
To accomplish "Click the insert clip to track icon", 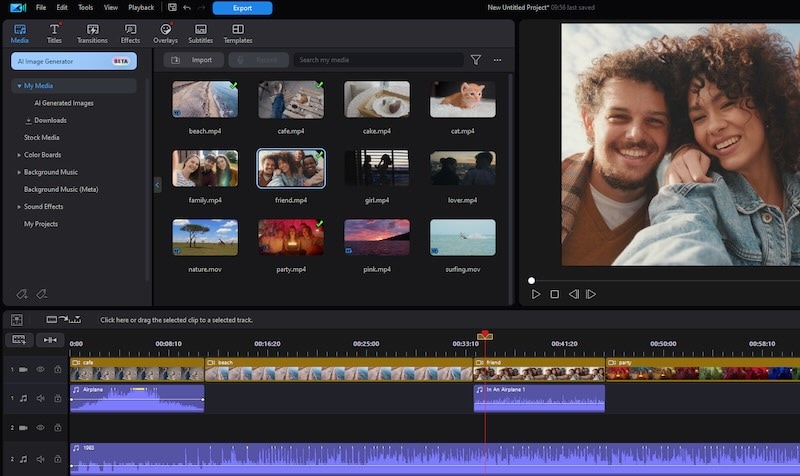I will (x=64, y=320).
